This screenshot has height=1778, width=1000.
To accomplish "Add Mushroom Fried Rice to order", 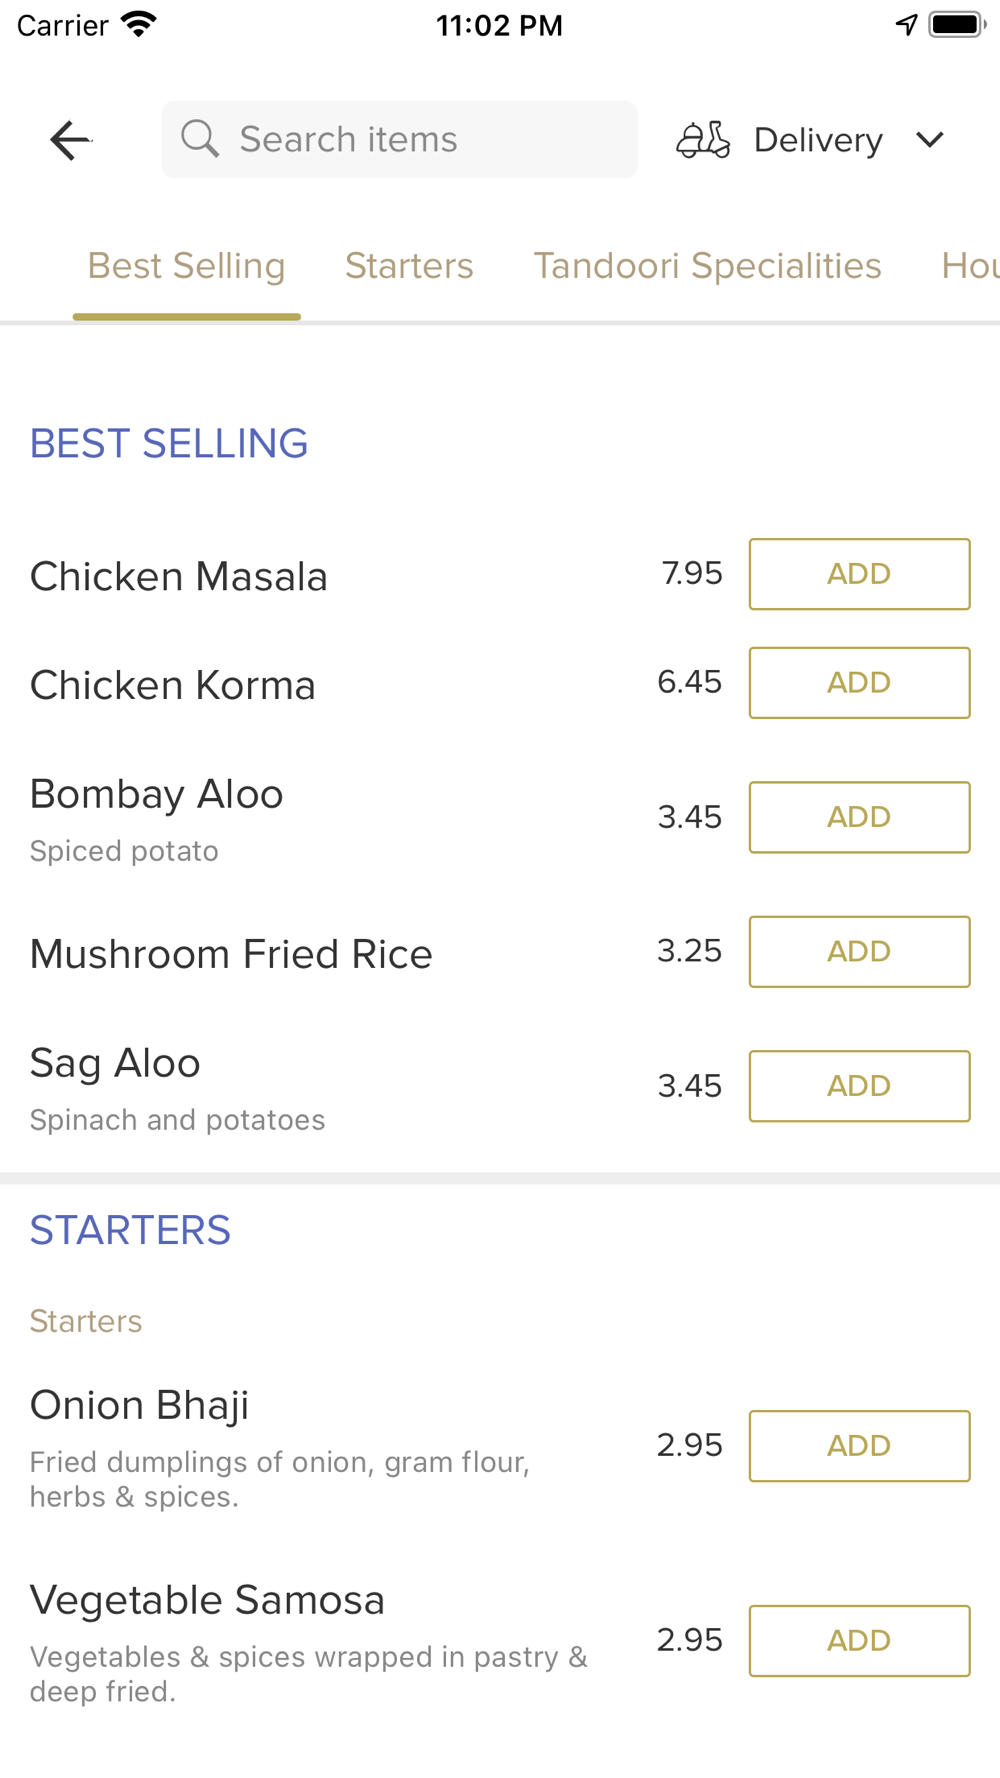I will tap(860, 952).
